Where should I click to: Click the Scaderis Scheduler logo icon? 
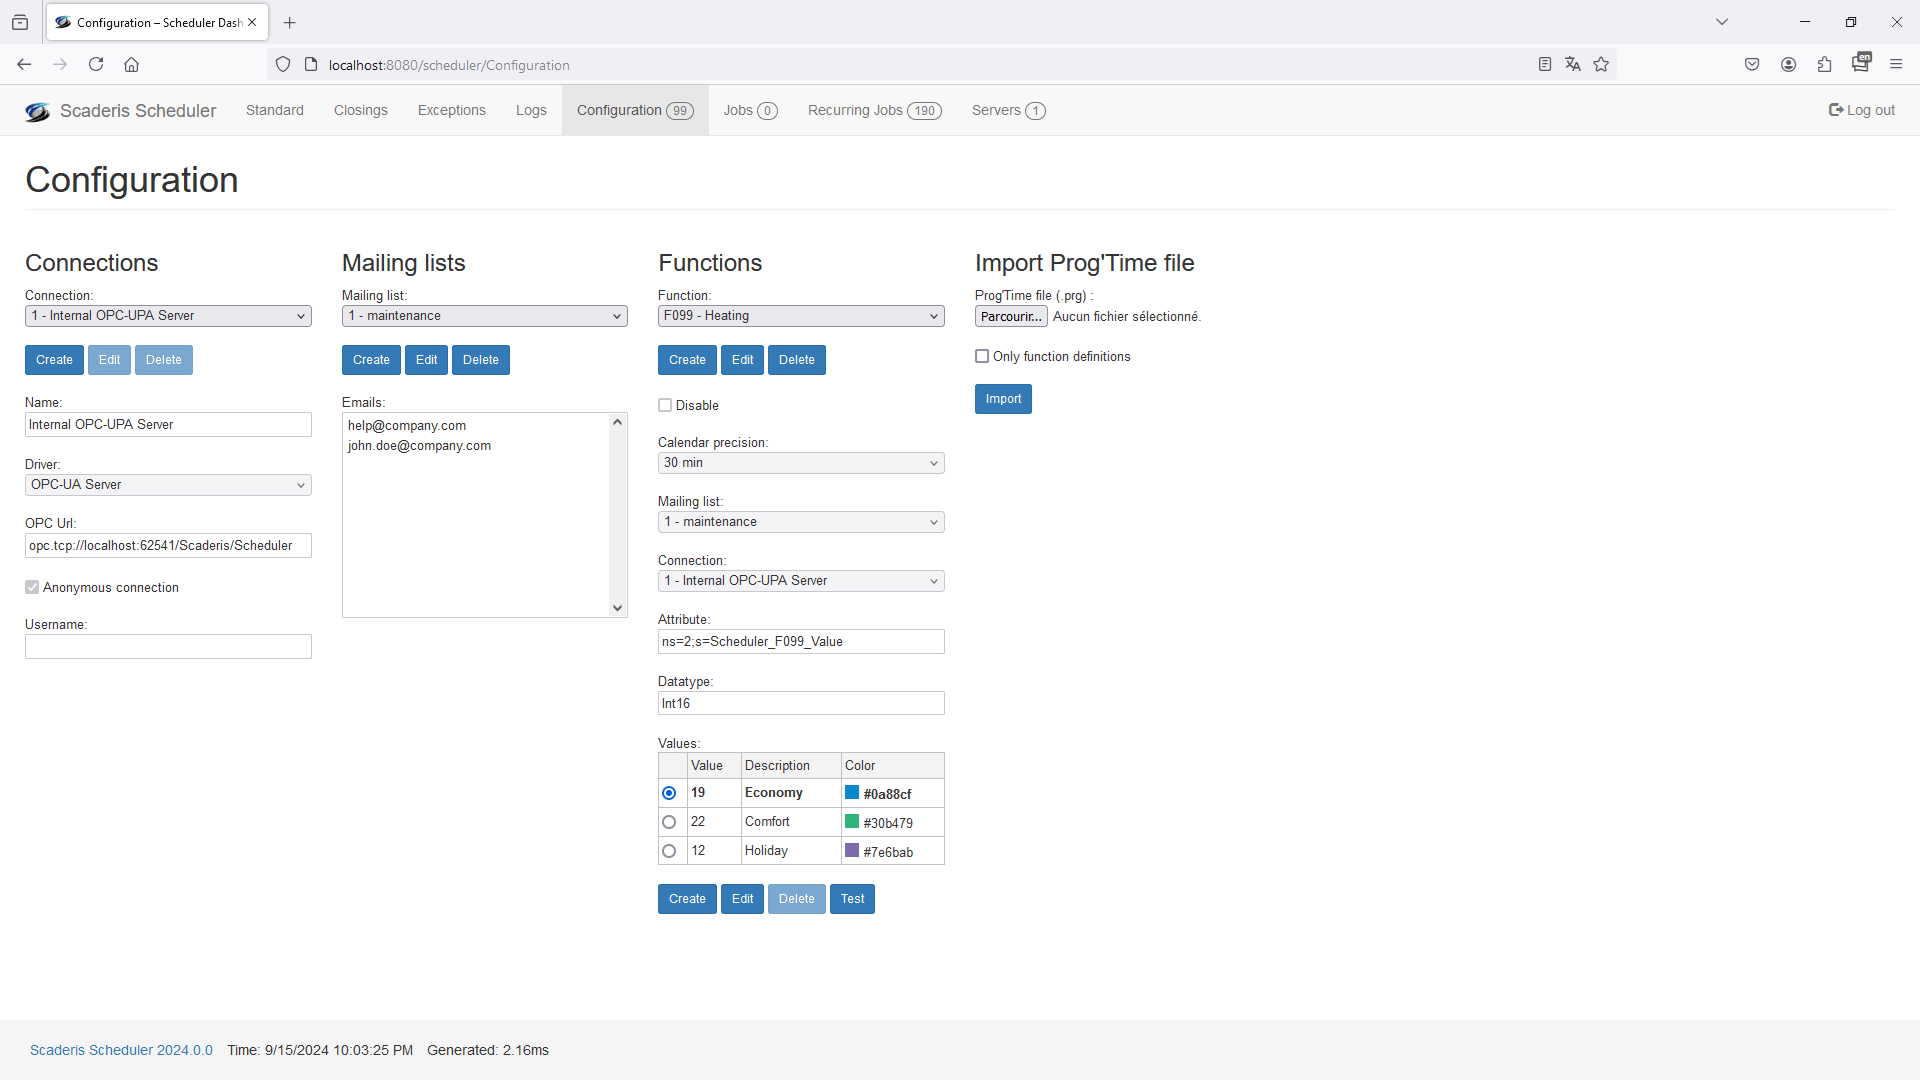pyautogui.click(x=37, y=111)
